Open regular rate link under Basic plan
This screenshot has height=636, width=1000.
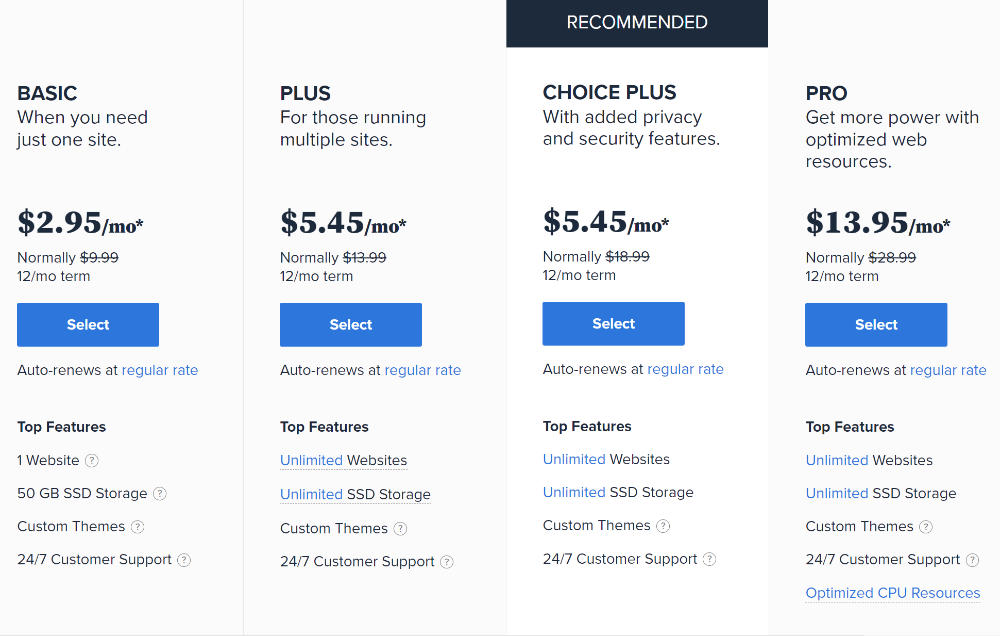pyautogui.click(x=160, y=370)
